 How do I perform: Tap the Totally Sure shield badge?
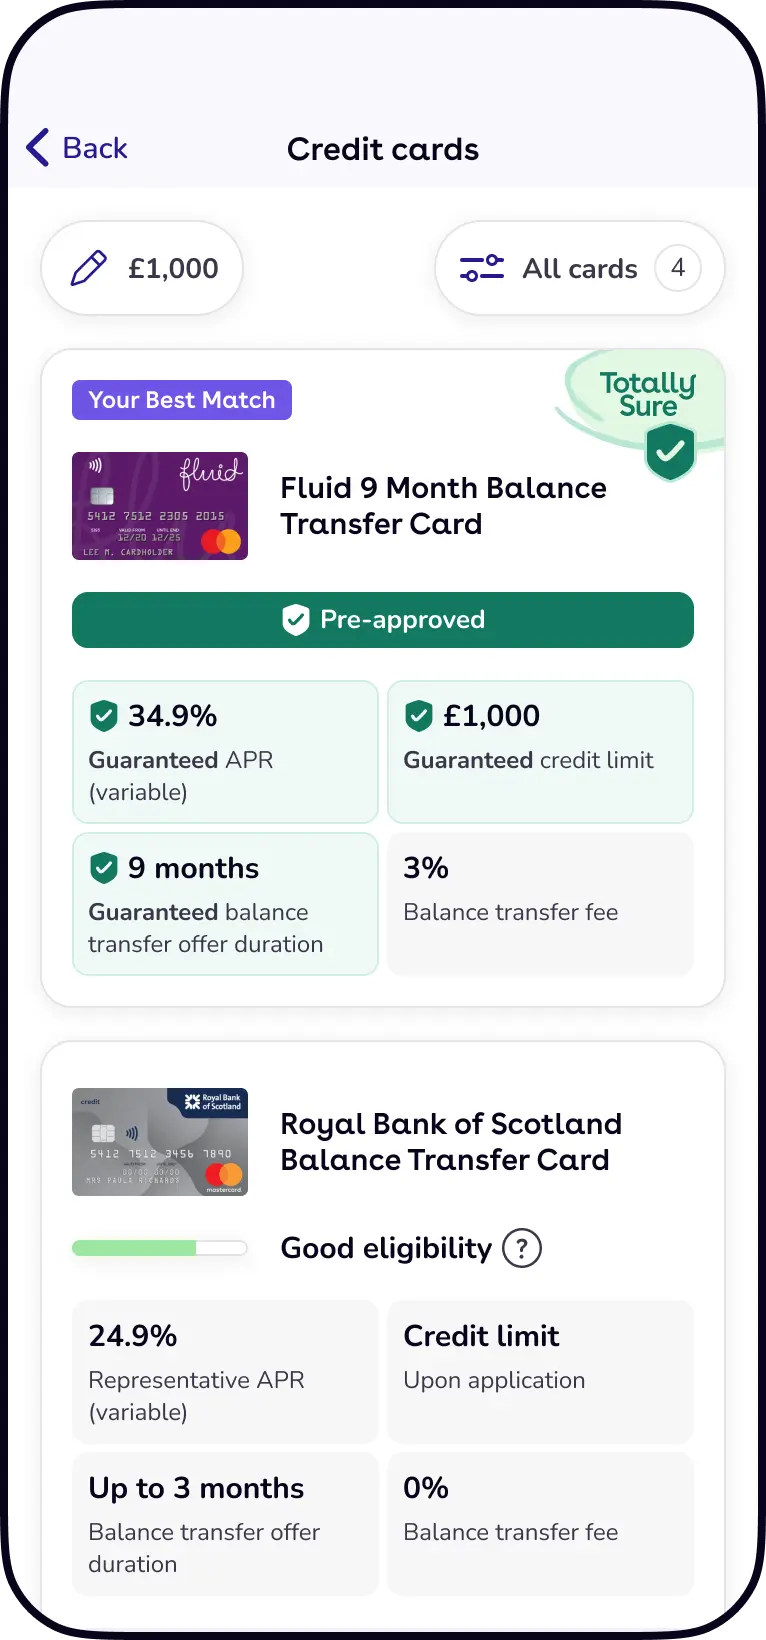670,451
